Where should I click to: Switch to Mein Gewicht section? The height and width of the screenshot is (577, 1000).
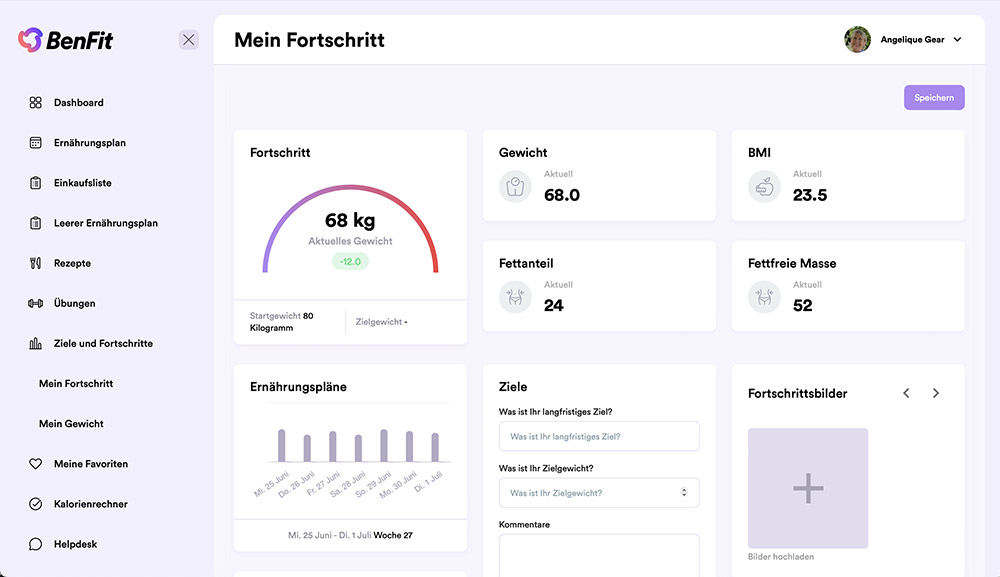click(70, 423)
